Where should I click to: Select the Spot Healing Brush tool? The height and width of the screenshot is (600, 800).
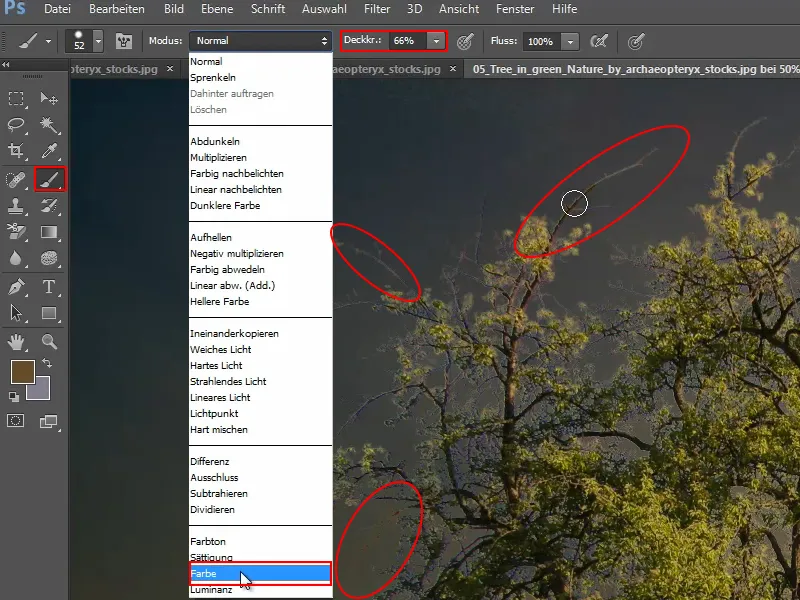[16, 180]
